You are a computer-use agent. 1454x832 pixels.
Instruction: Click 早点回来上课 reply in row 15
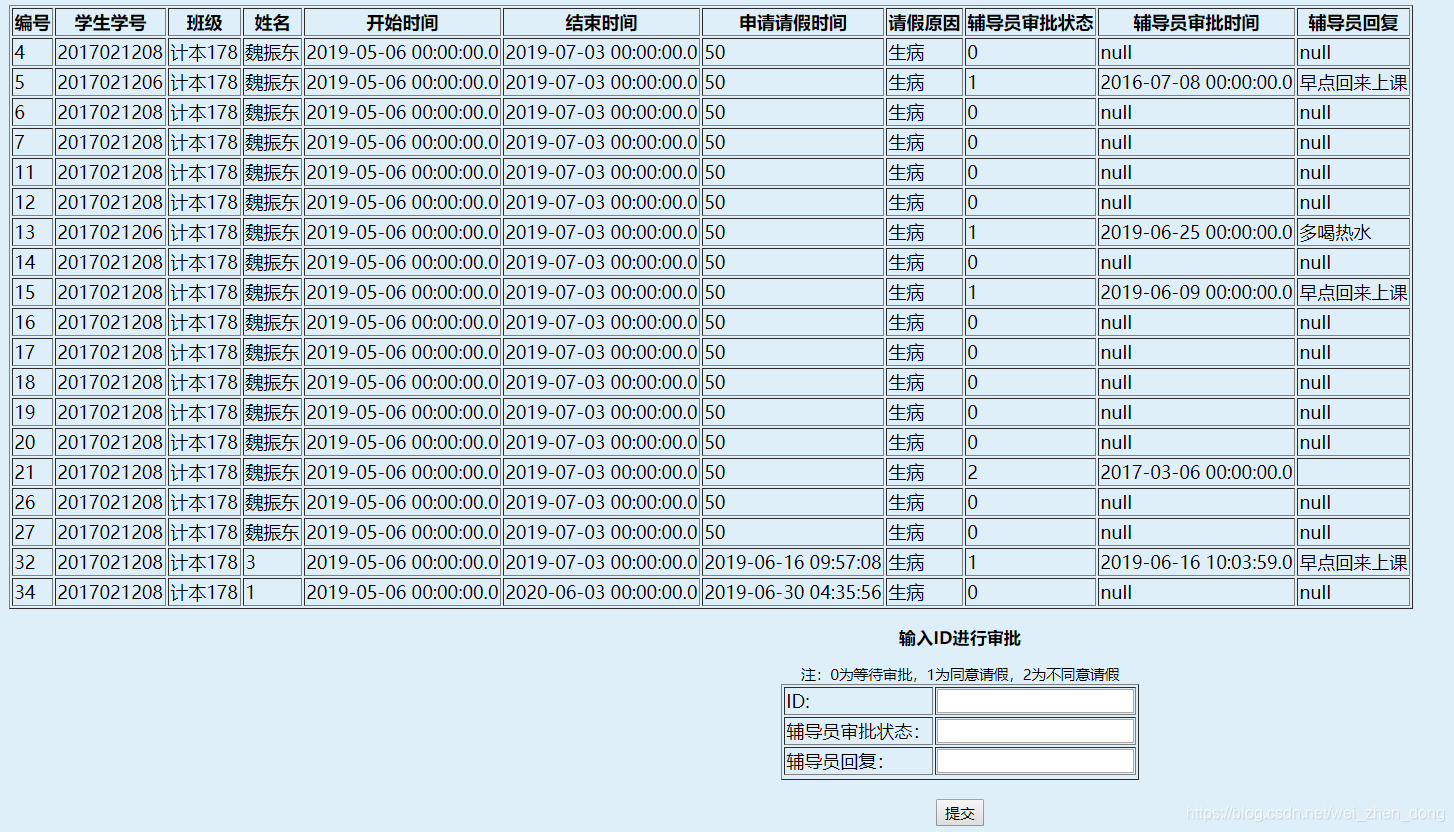1353,292
